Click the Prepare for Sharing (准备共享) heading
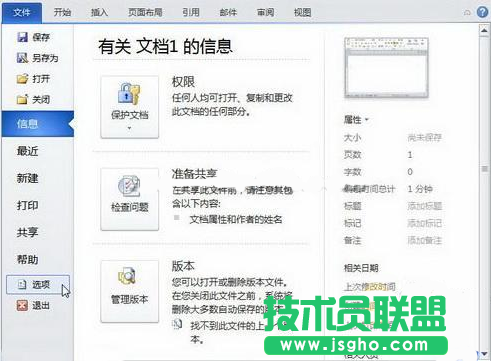491x361 pixels. coord(194,173)
